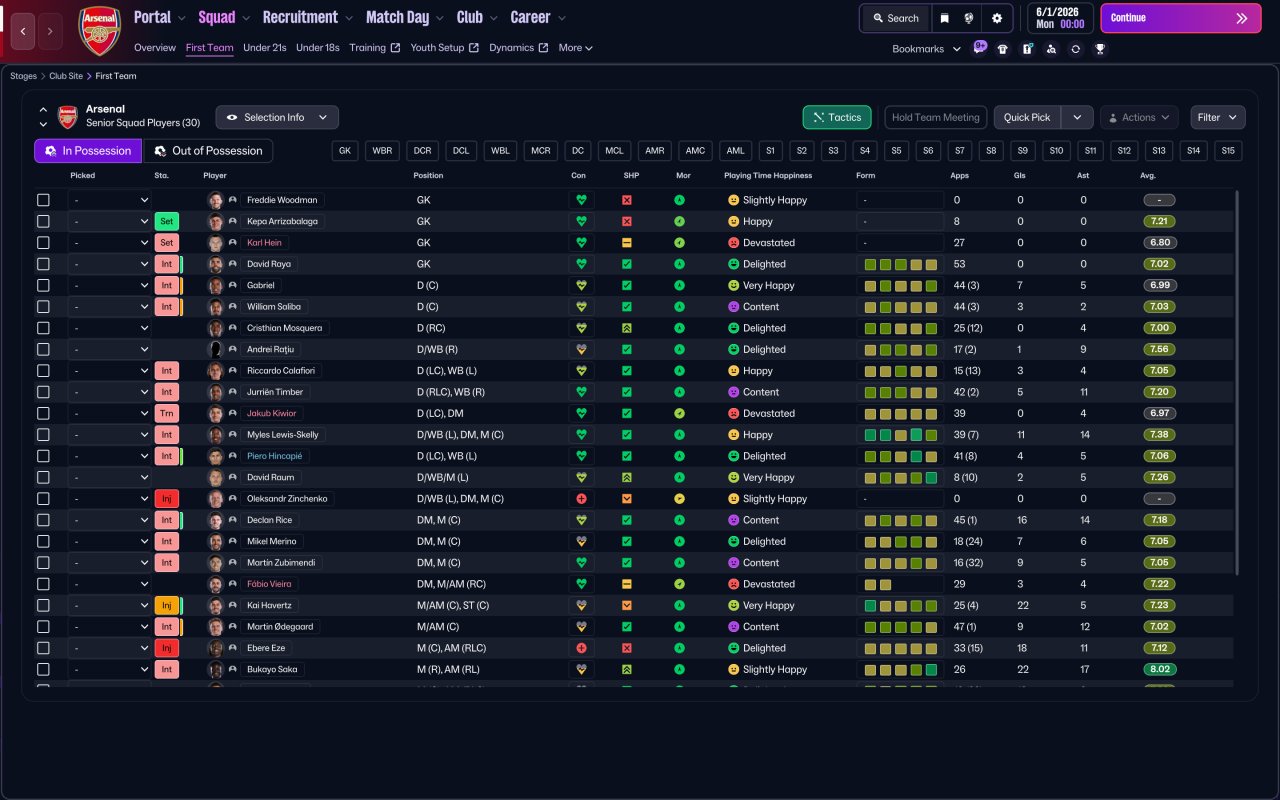Click Myles Lewis-Skelly's form squares indicator

[x=900, y=435]
